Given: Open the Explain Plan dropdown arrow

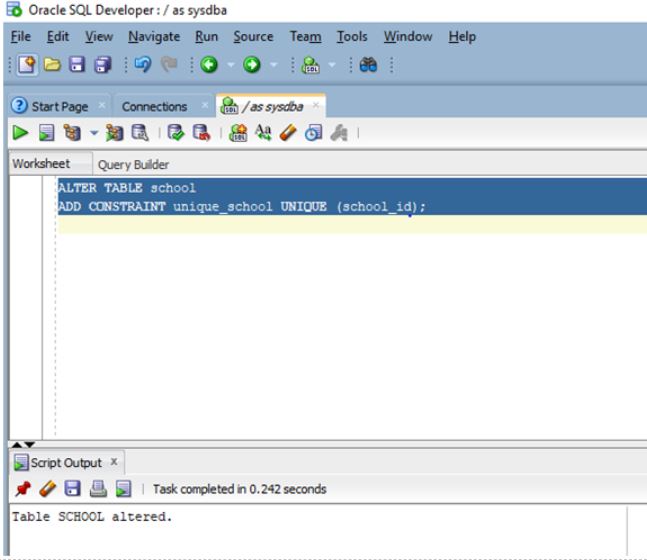Looking at the screenshot, I should (94, 133).
